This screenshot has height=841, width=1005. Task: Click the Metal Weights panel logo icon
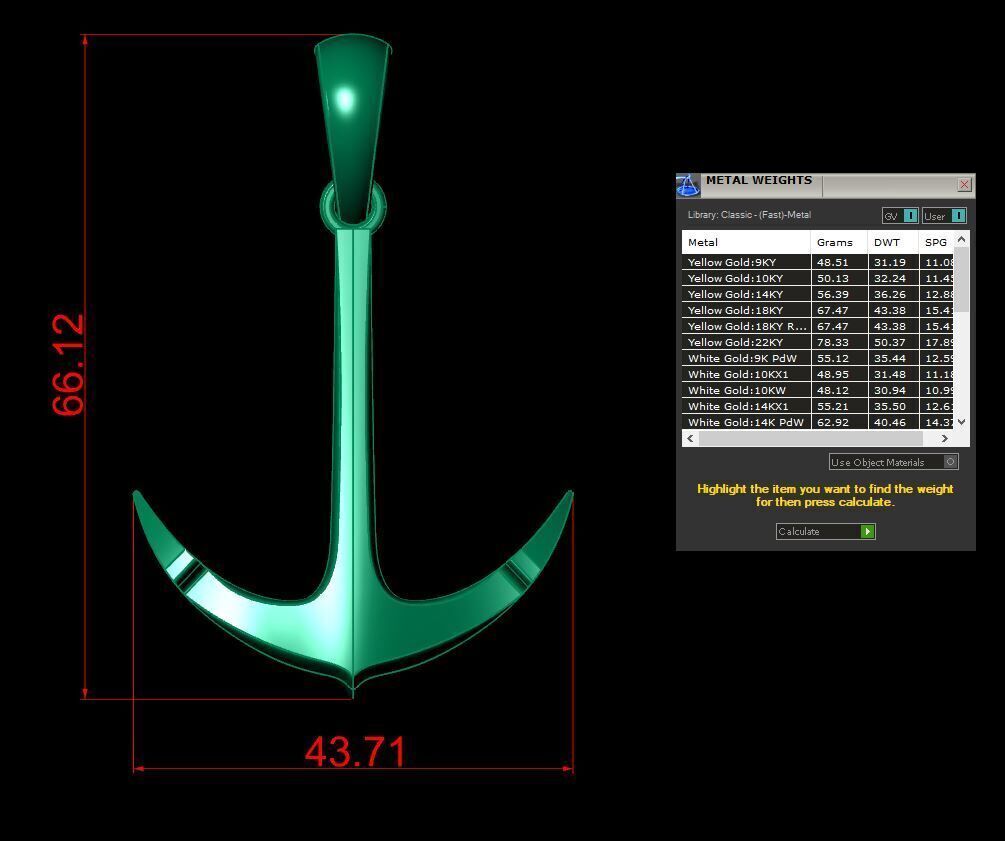[688, 185]
